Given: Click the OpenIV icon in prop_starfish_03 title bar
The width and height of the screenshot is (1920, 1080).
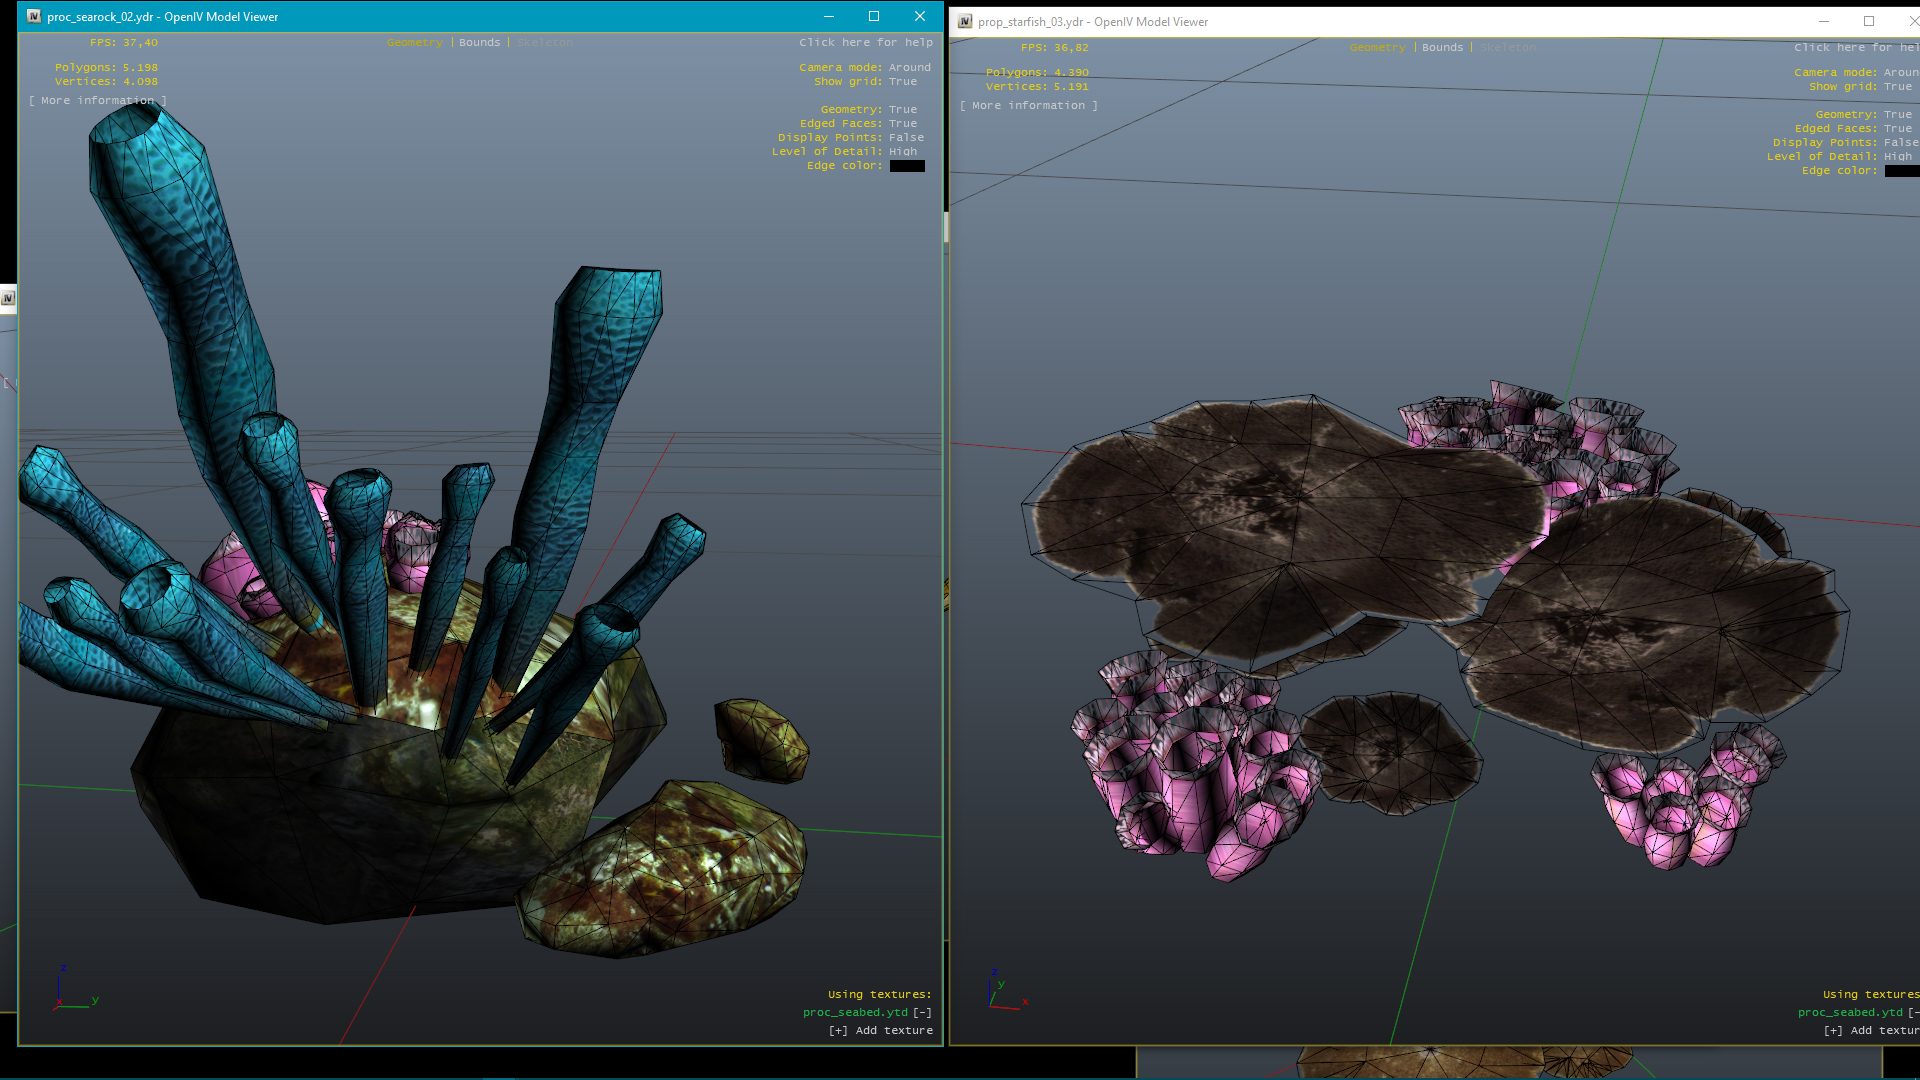Looking at the screenshot, I should [963, 21].
